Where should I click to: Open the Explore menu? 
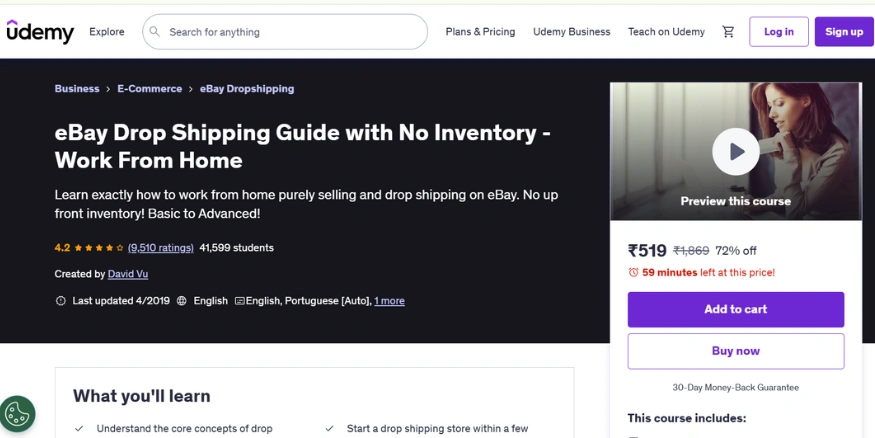(107, 32)
